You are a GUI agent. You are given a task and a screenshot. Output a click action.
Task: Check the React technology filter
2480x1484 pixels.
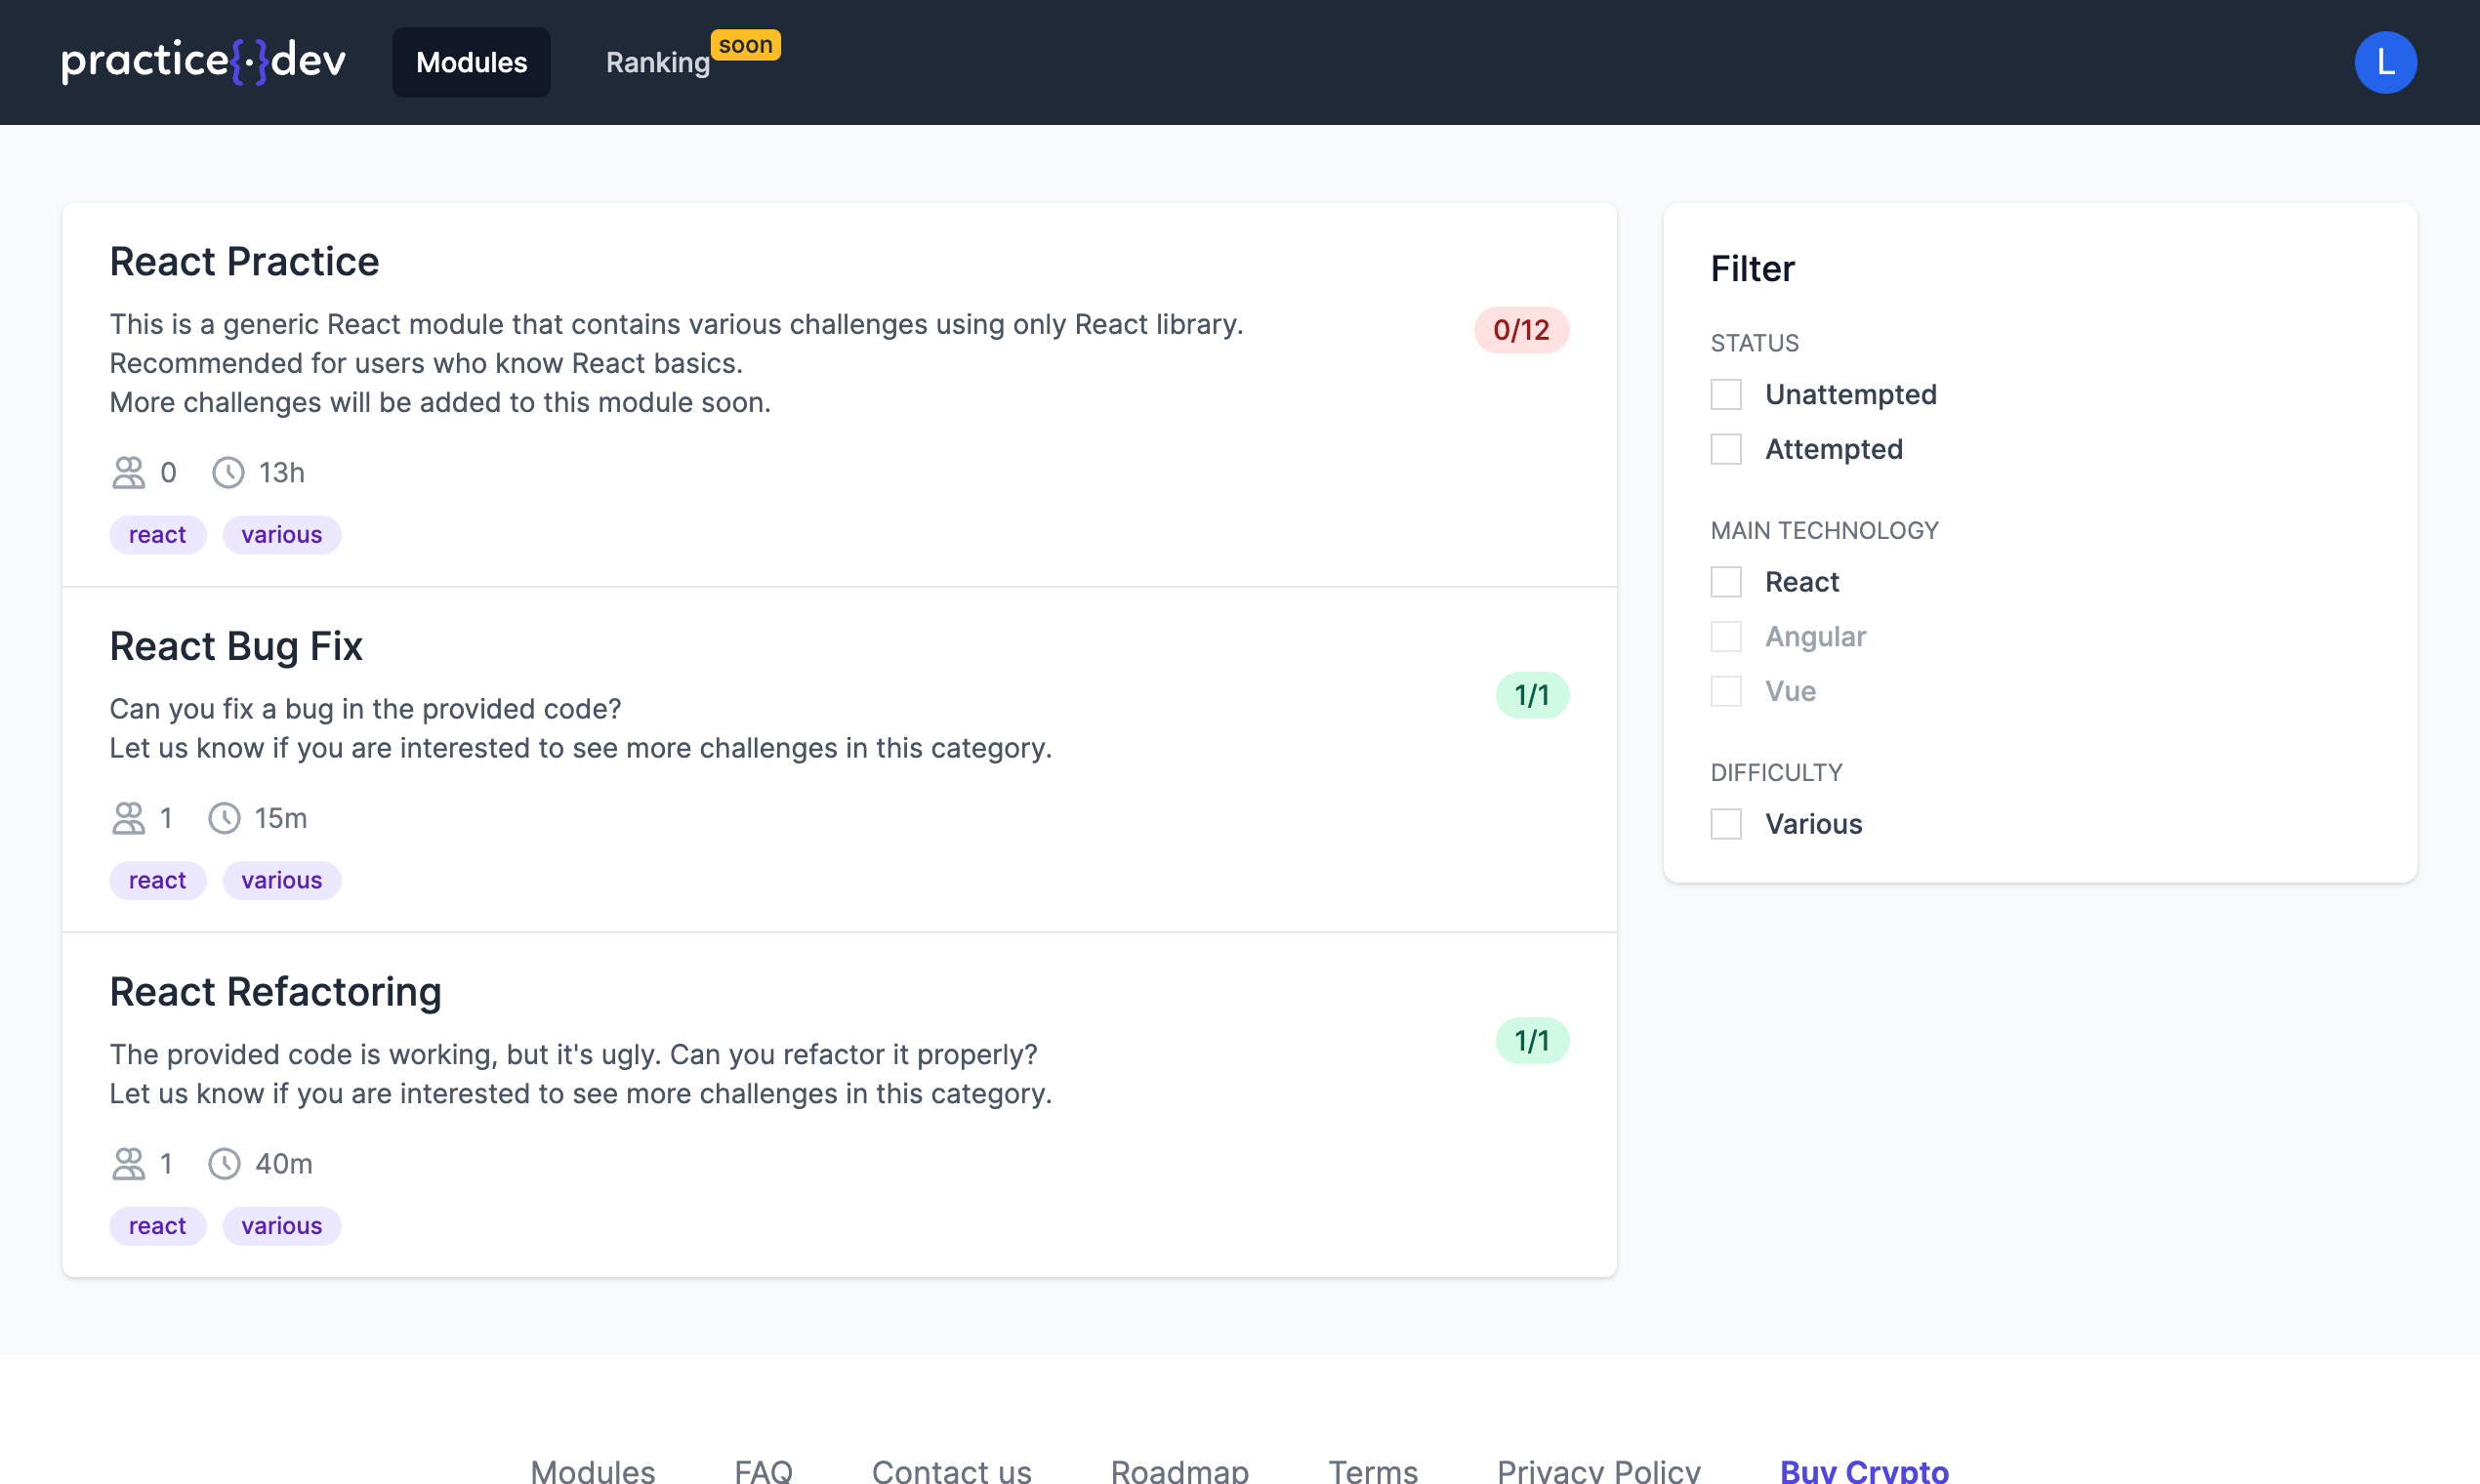1727,581
